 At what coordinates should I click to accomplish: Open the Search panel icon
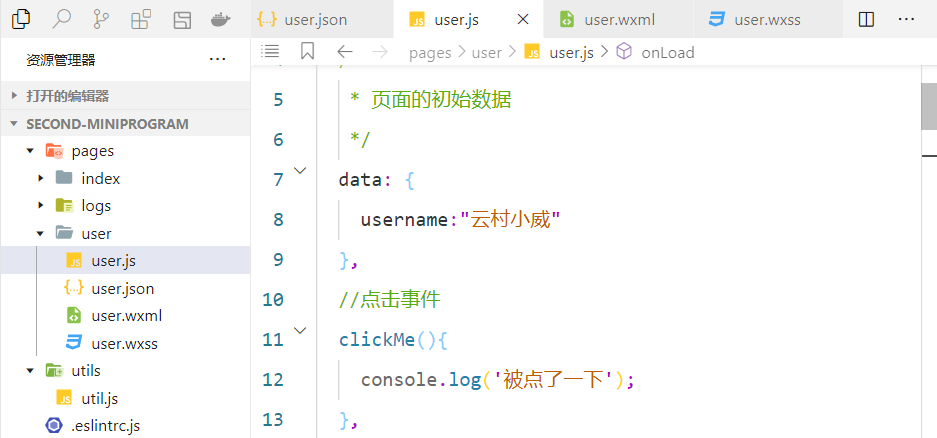click(61, 19)
